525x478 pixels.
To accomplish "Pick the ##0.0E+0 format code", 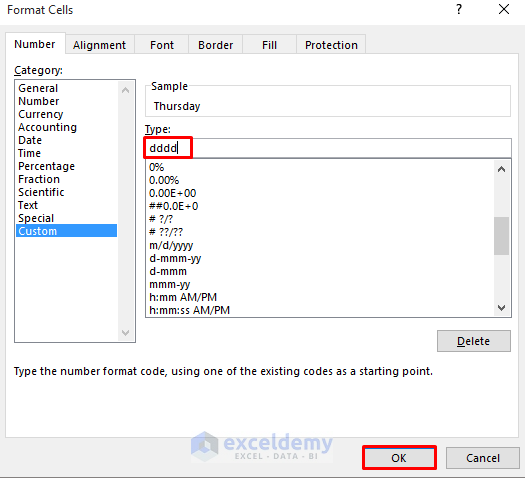I will (x=320, y=206).
